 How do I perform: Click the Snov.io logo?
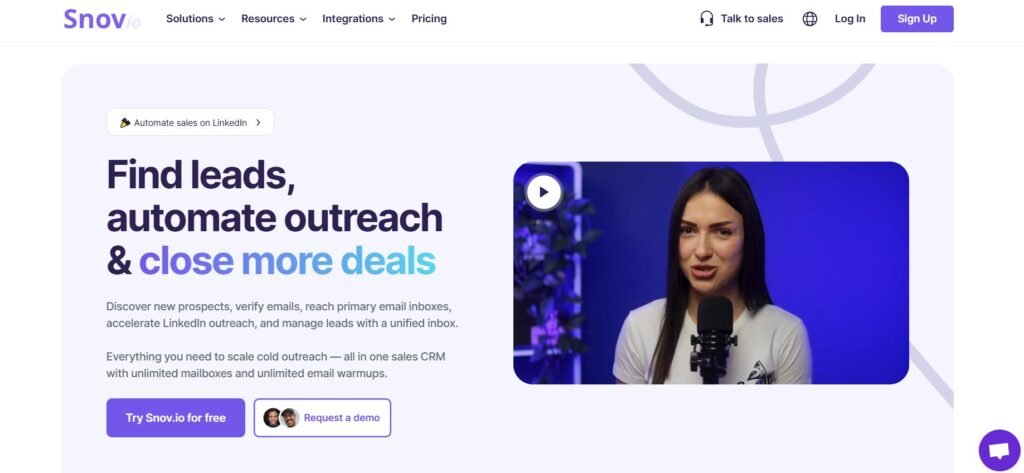pyautogui.click(x=102, y=19)
